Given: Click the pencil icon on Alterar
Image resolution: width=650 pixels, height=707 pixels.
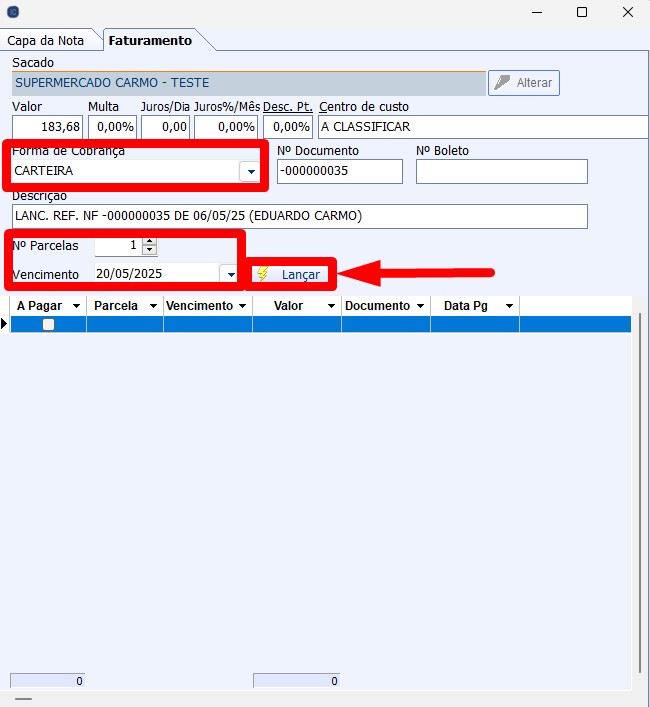Looking at the screenshot, I should click(x=502, y=83).
